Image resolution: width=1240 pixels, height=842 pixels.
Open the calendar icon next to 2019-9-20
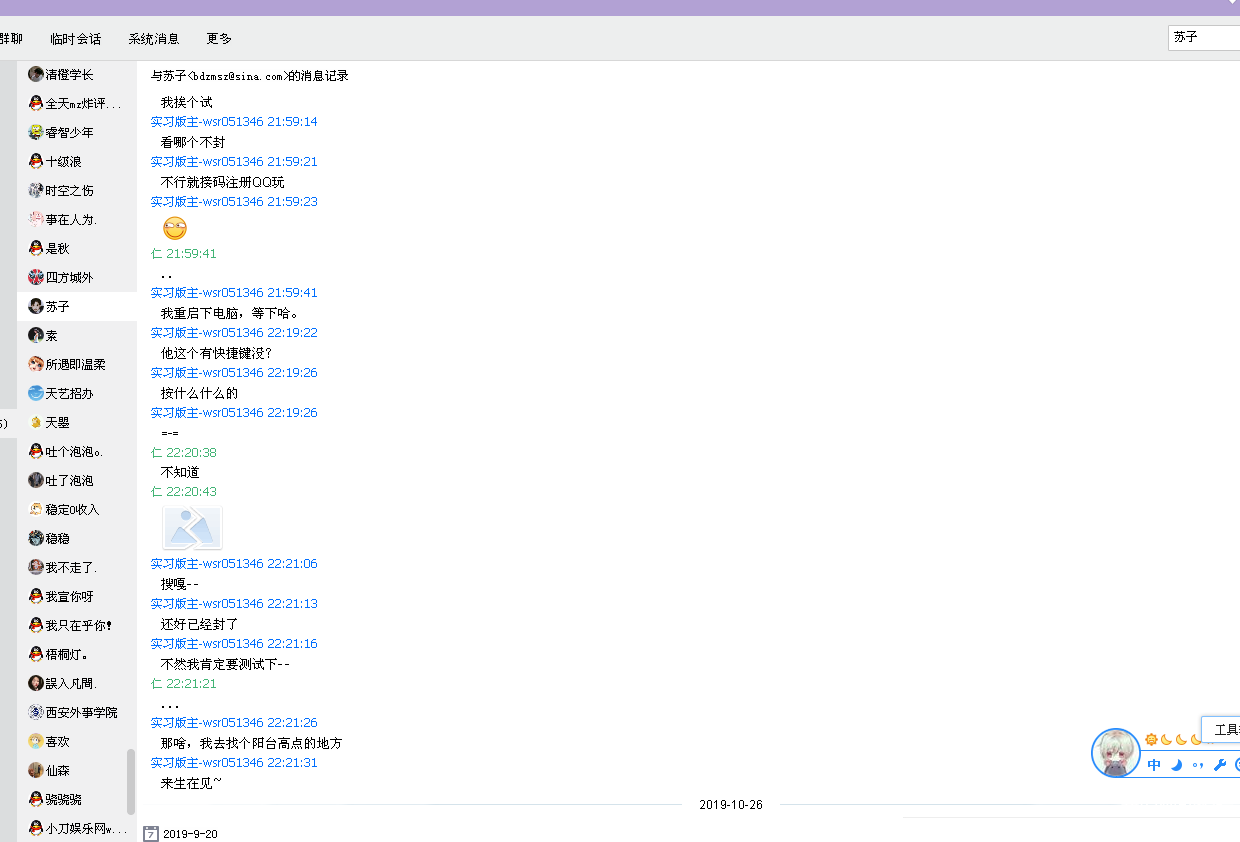[x=151, y=833]
